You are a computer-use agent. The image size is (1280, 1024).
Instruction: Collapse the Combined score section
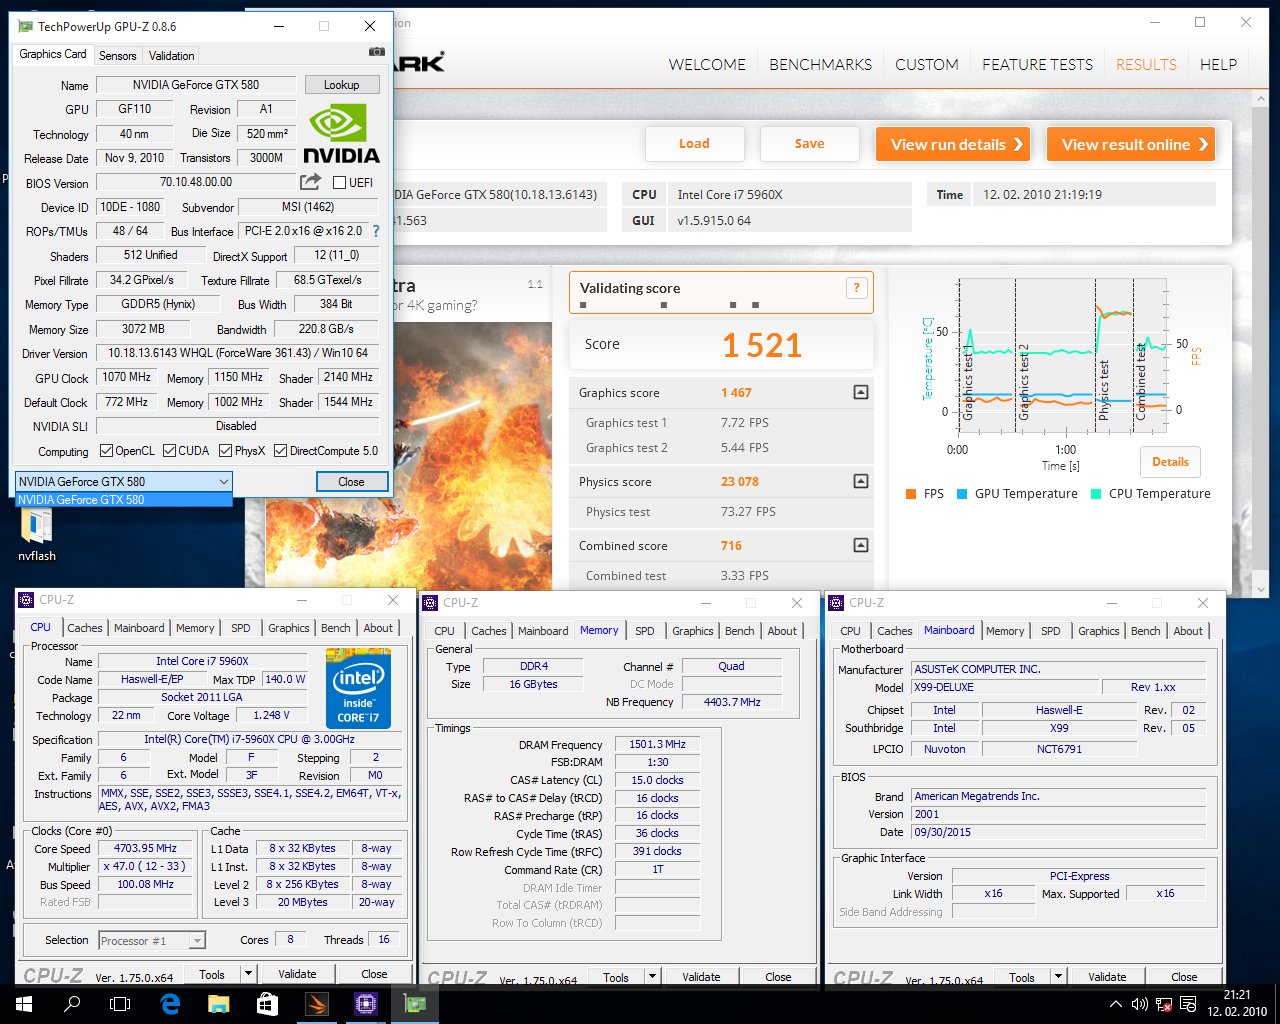(x=860, y=545)
